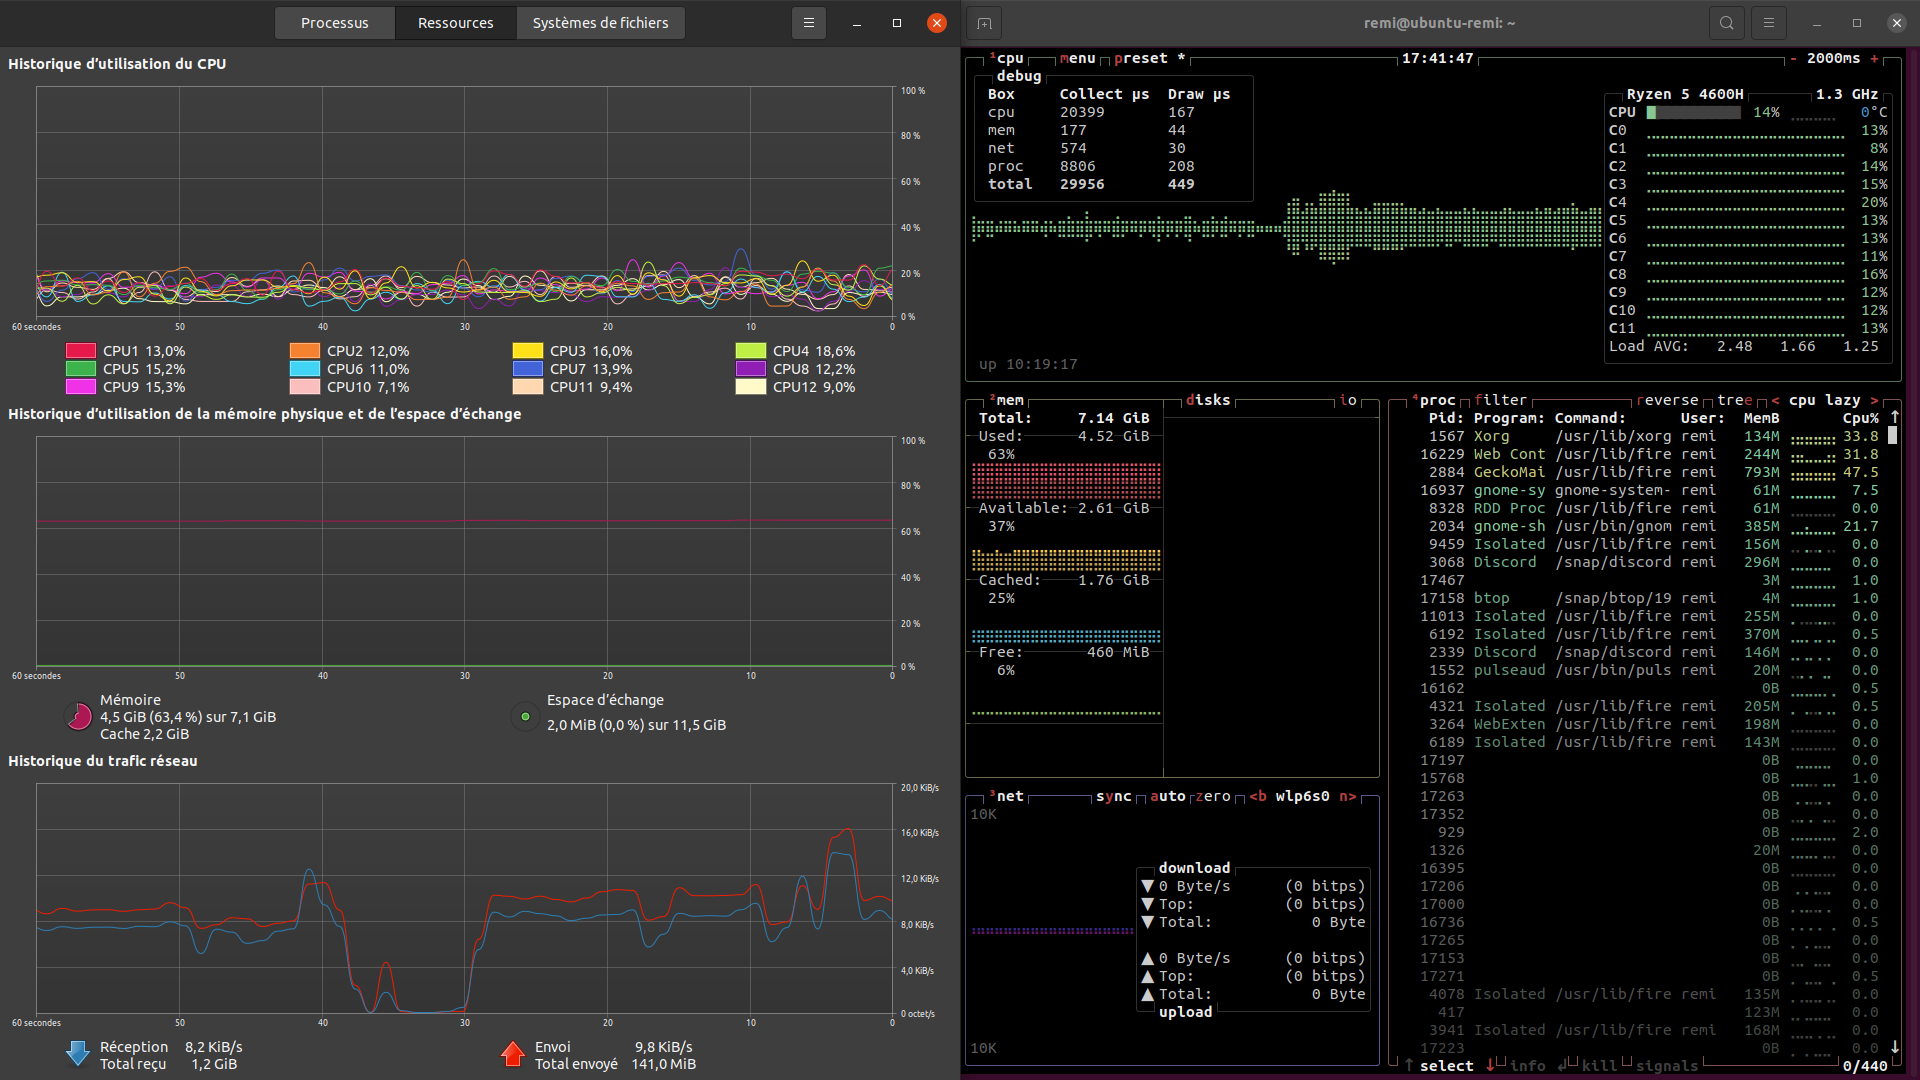Image resolution: width=1920 pixels, height=1080 pixels.
Task: Cycle to the next btop preset
Action: click(1140, 58)
